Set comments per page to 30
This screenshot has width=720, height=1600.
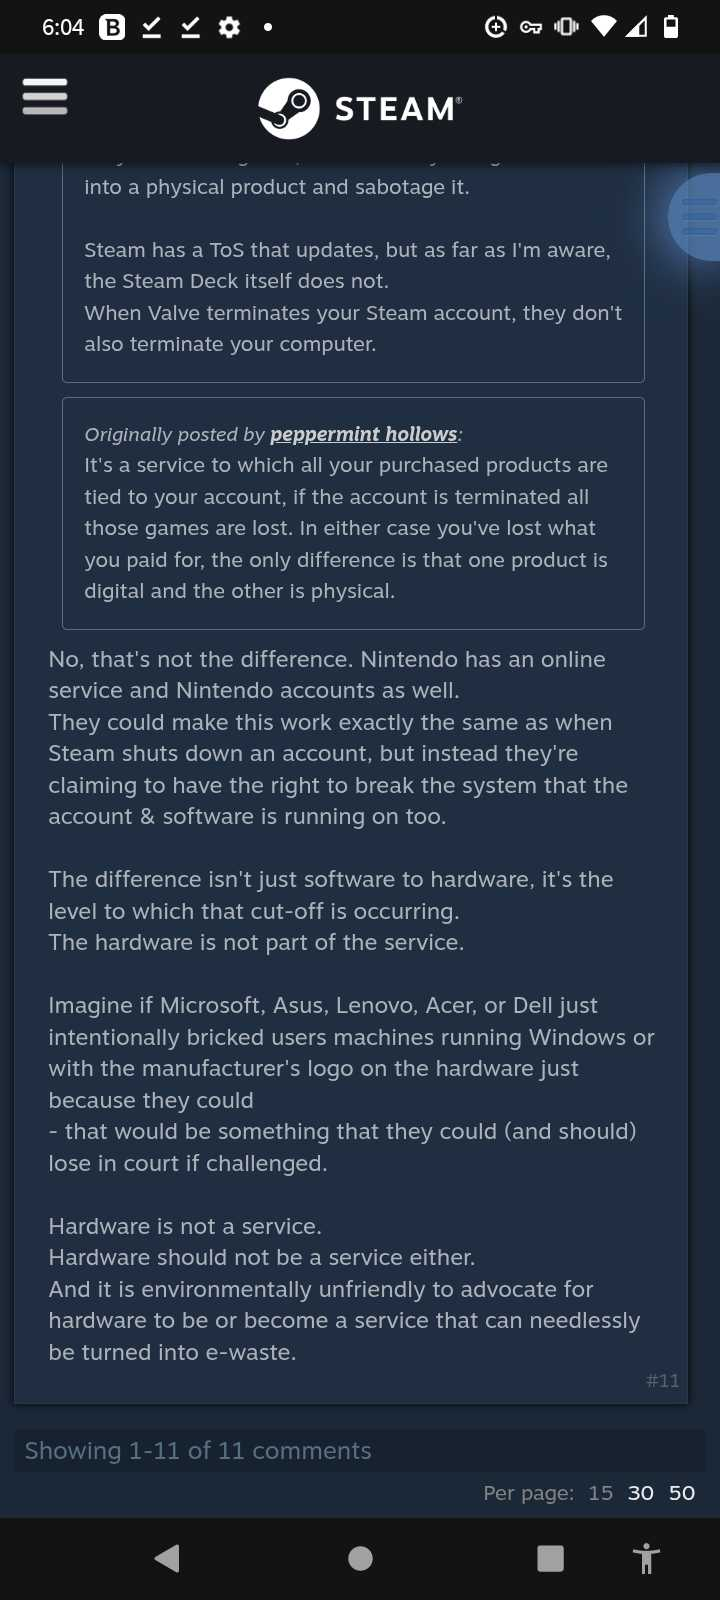click(641, 1493)
